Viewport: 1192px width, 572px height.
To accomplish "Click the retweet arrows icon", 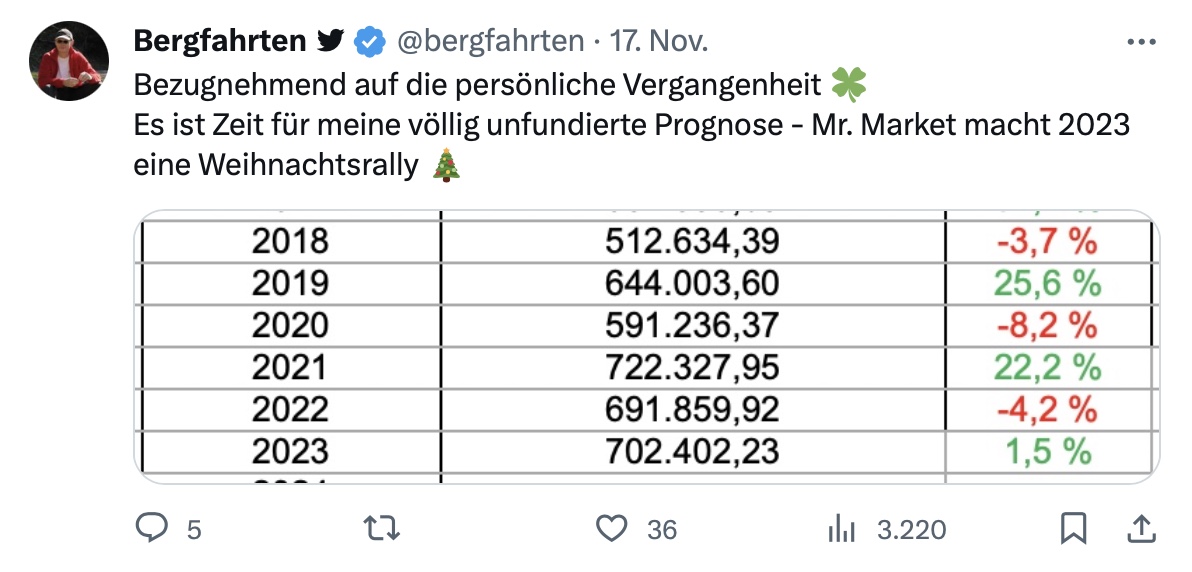I will tap(382, 528).
